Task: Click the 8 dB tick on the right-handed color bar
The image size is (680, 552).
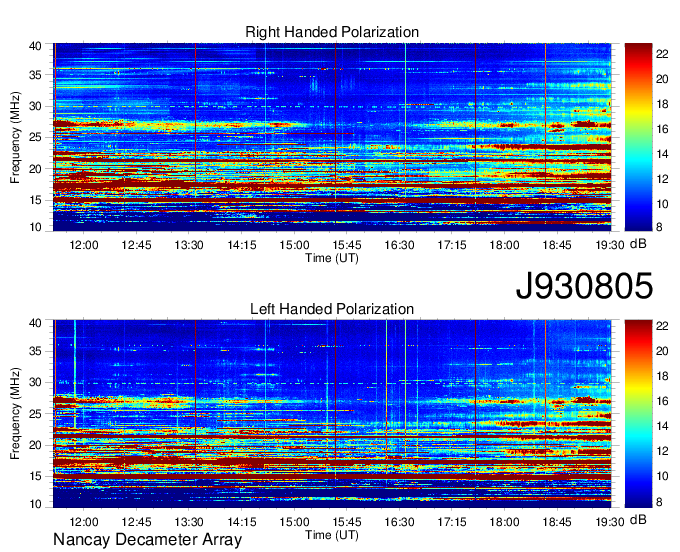Action: click(659, 227)
